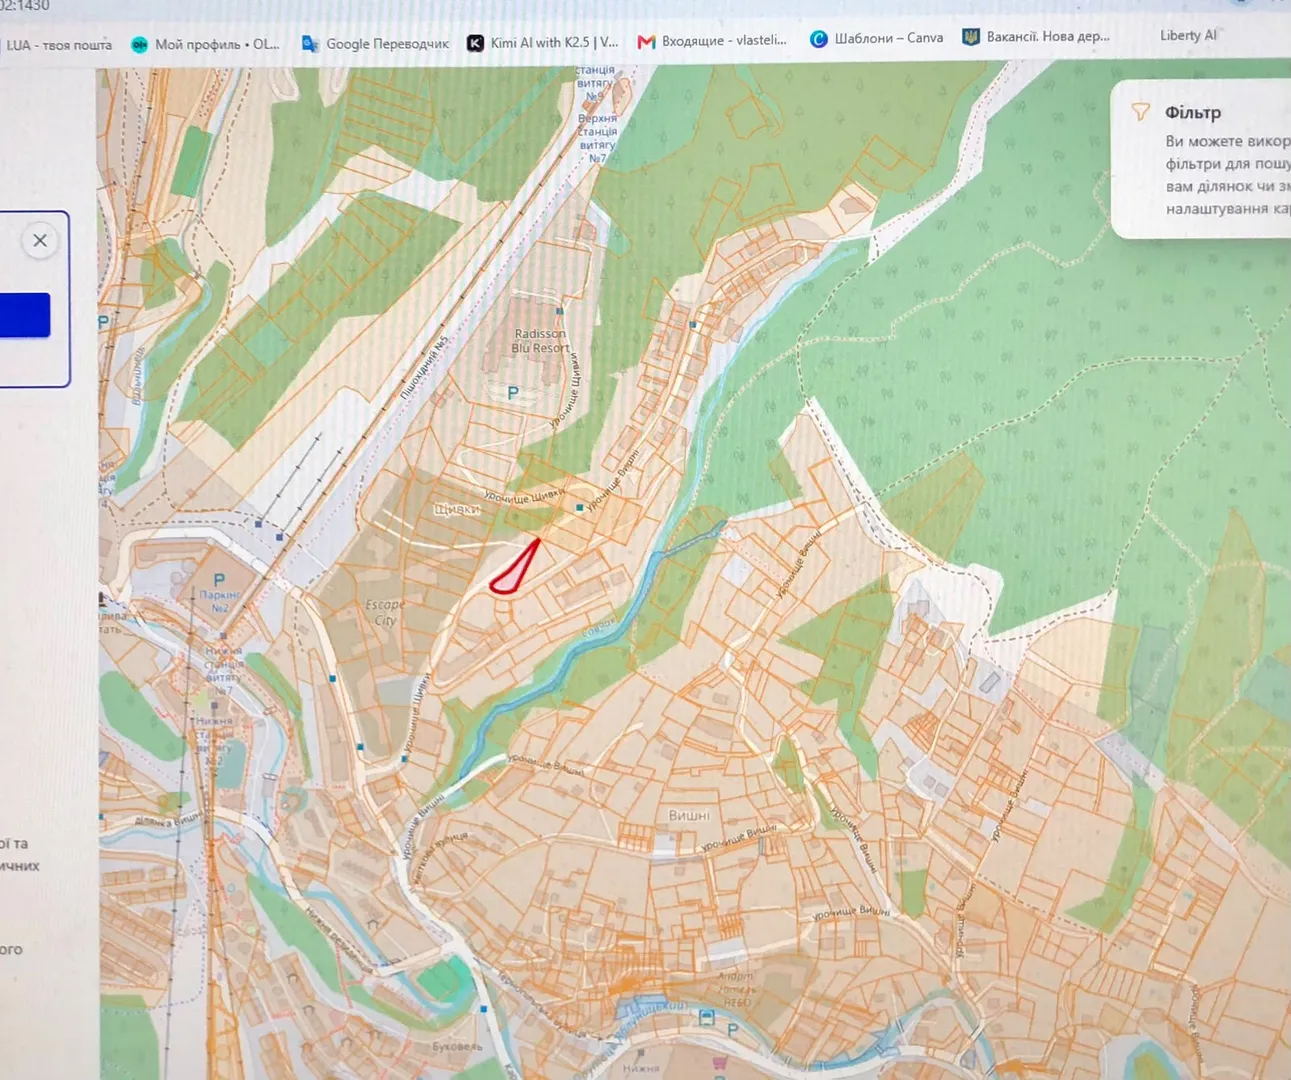Image resolution: width=1291 pixels, height=1080 pixels.
Task: Click the Radisson Blu Resort map label
Action: tap(540, 341)
